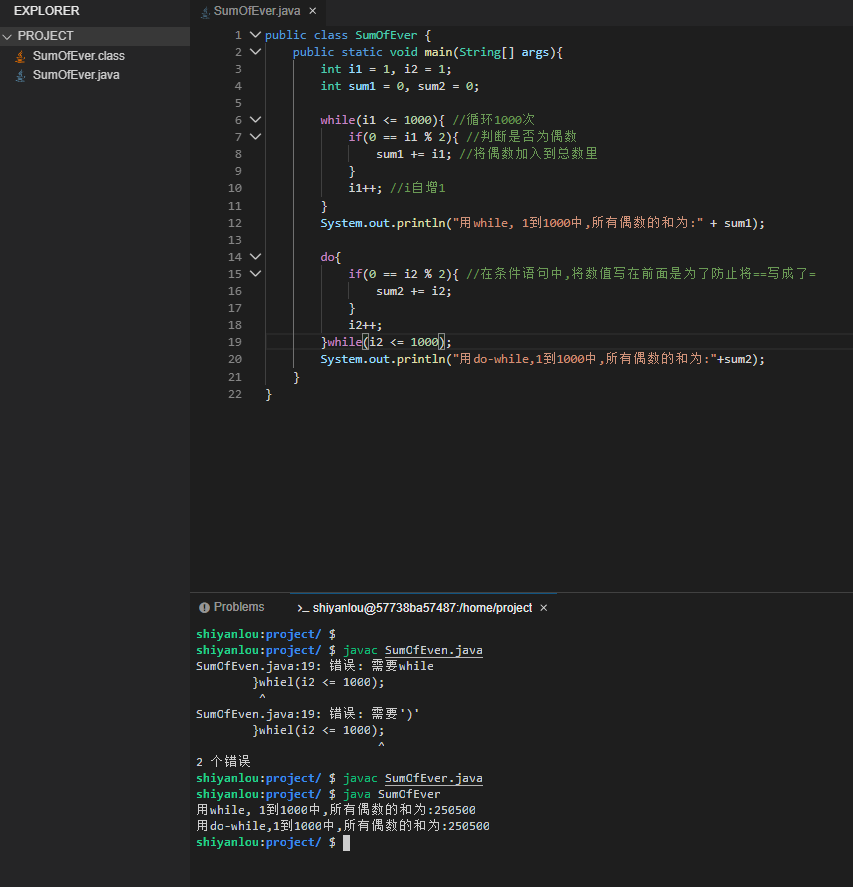Click the terminal prompt icon on the terminal tab

click(303, 608)
